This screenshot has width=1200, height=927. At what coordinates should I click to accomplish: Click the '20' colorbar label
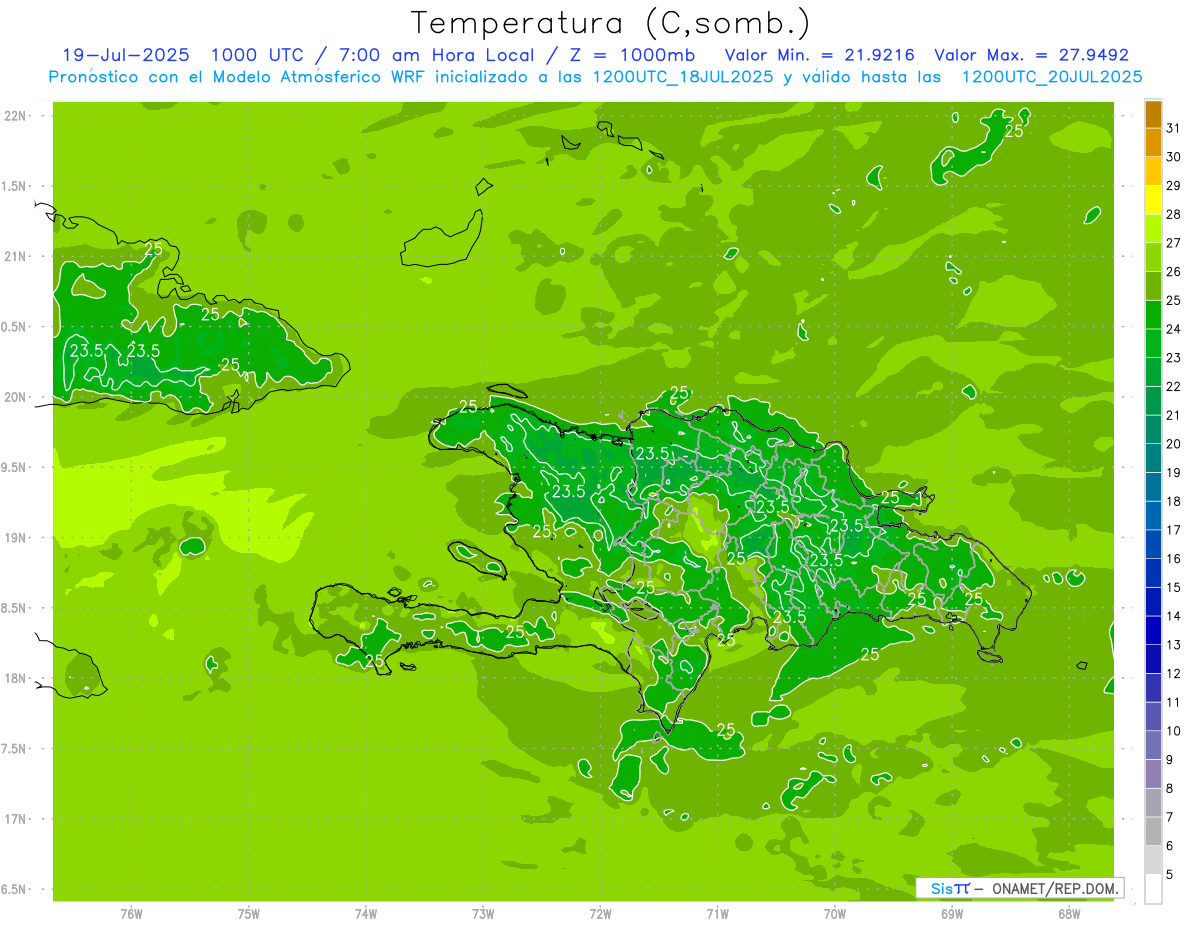[1174, 444]
